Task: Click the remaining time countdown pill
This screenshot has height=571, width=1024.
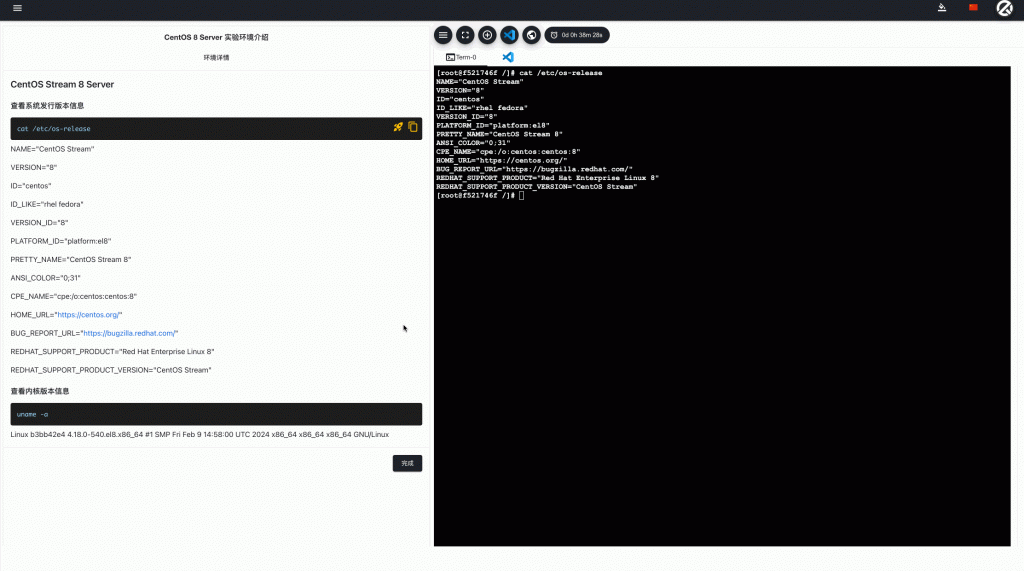Action: tap(577, 35)
